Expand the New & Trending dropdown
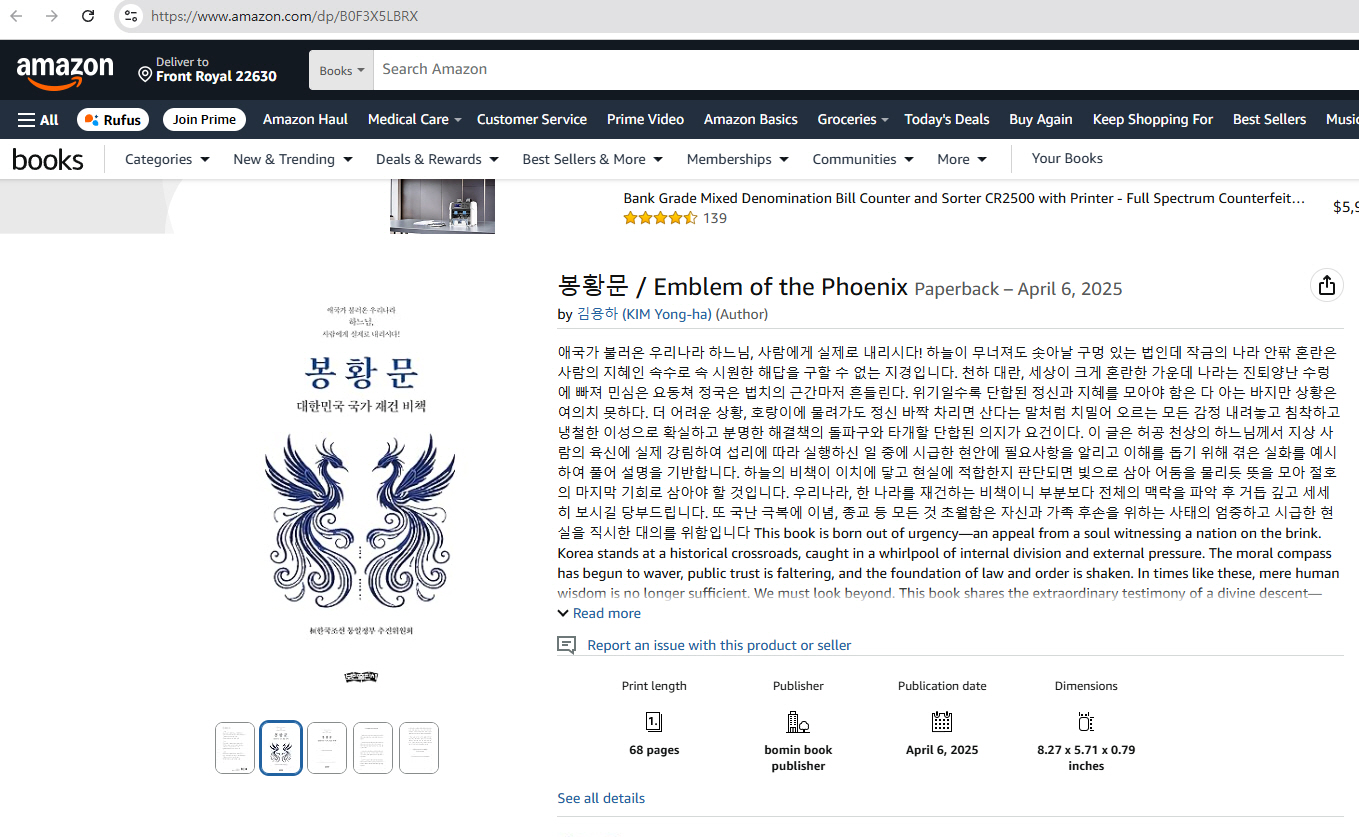 coord(292,159)
